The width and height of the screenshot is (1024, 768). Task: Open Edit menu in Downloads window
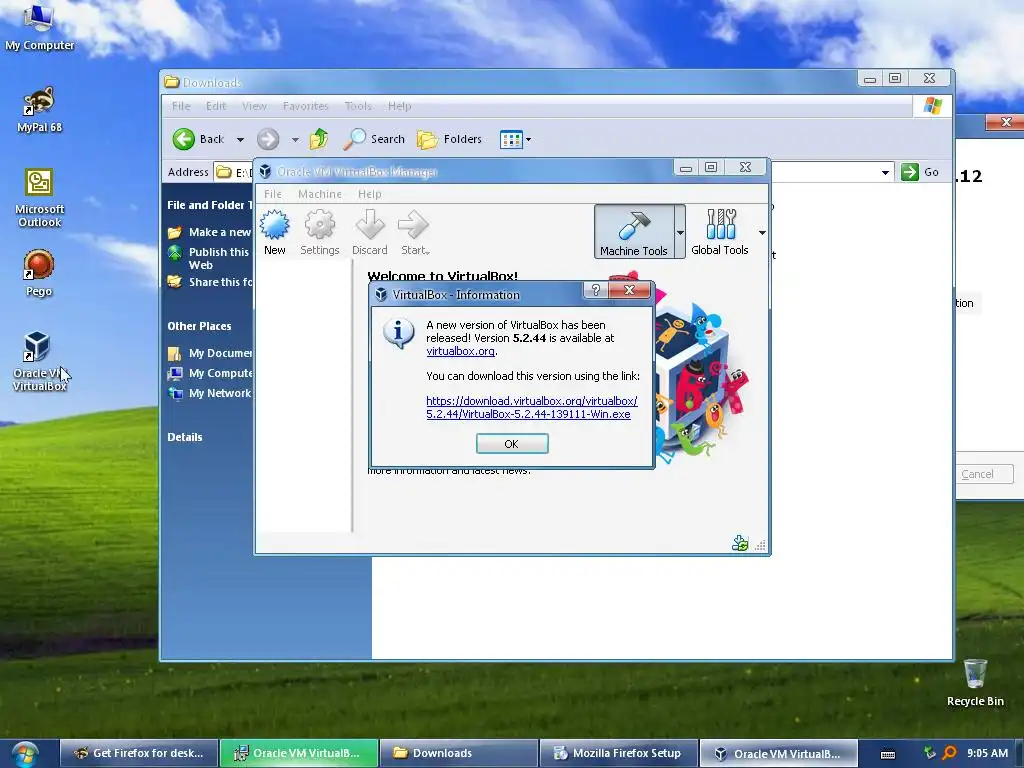tap(216, 106)
